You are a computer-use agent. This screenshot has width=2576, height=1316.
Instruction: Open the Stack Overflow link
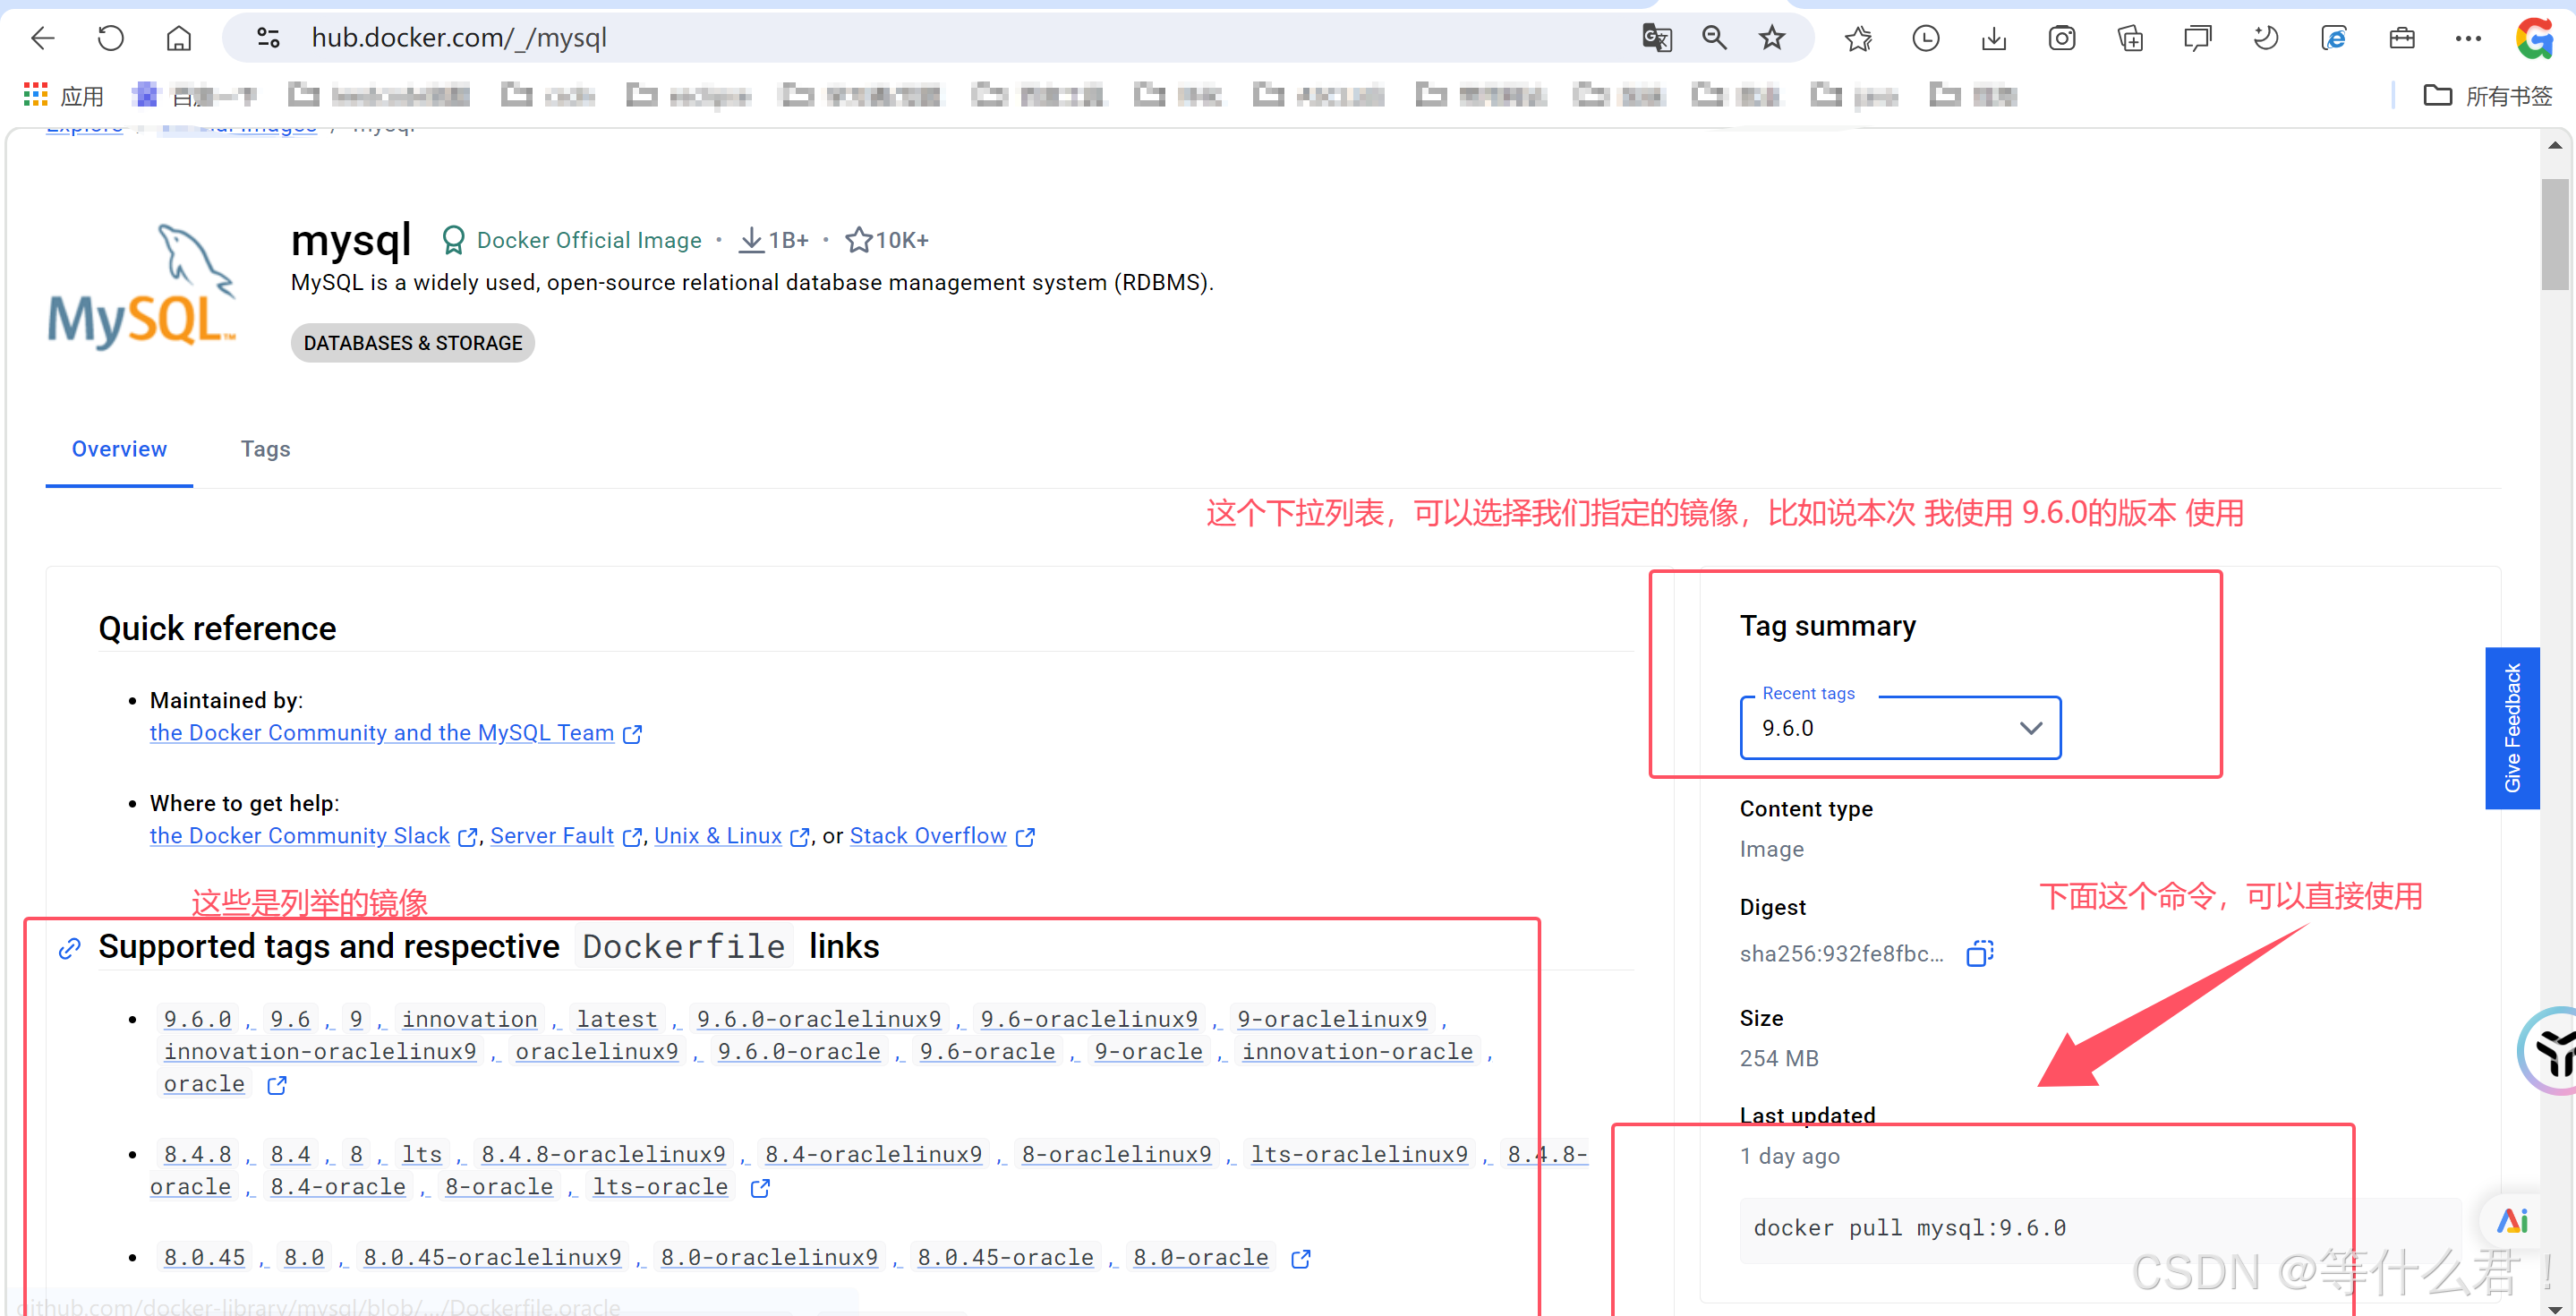click(x=927, y=836)
